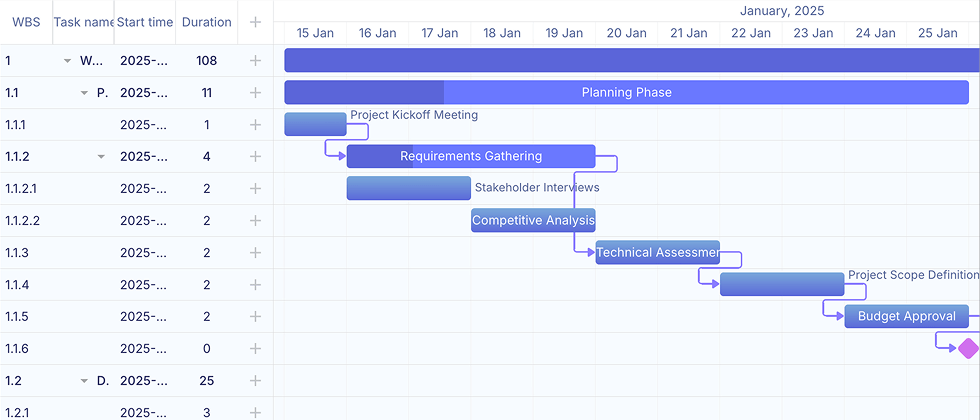Click the add column plus icon in header
The image size is (980, 420).
pos(255,22)
